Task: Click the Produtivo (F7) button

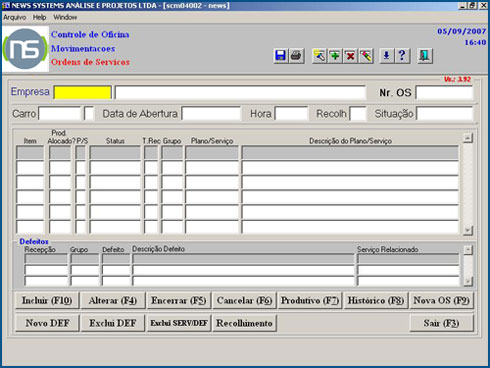Action: 310,301
